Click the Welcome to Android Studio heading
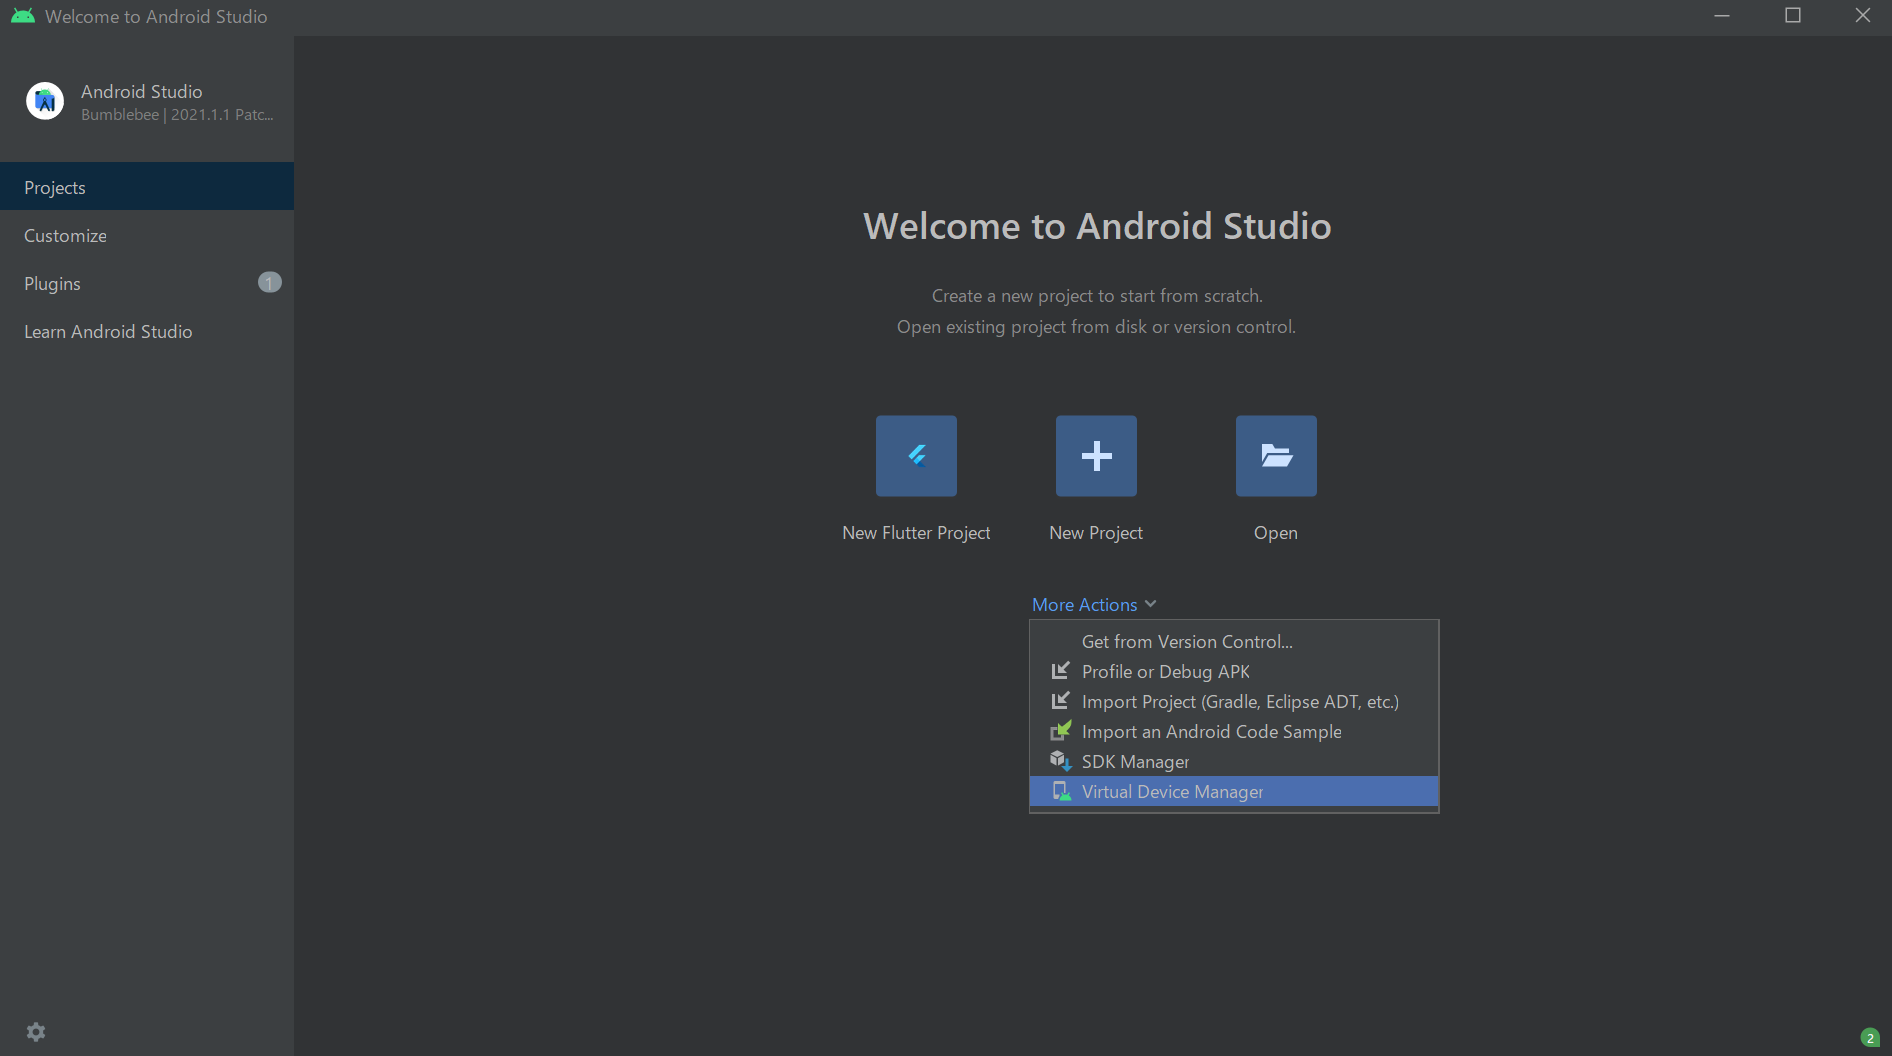This screenshot has height=1056, width=1892. [x=1097, y=226]
